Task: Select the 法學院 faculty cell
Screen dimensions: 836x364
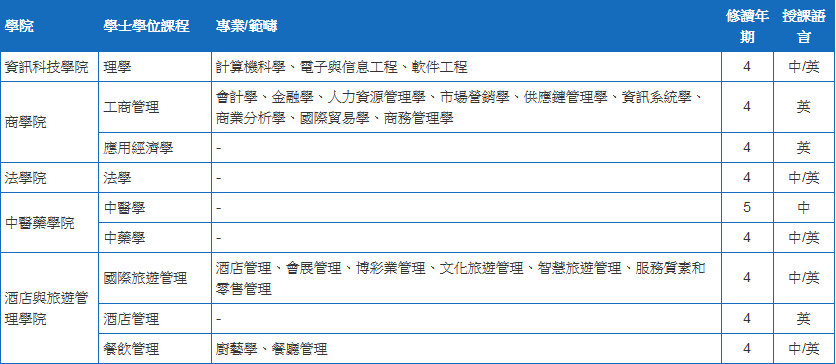Action: click(49, 177)
